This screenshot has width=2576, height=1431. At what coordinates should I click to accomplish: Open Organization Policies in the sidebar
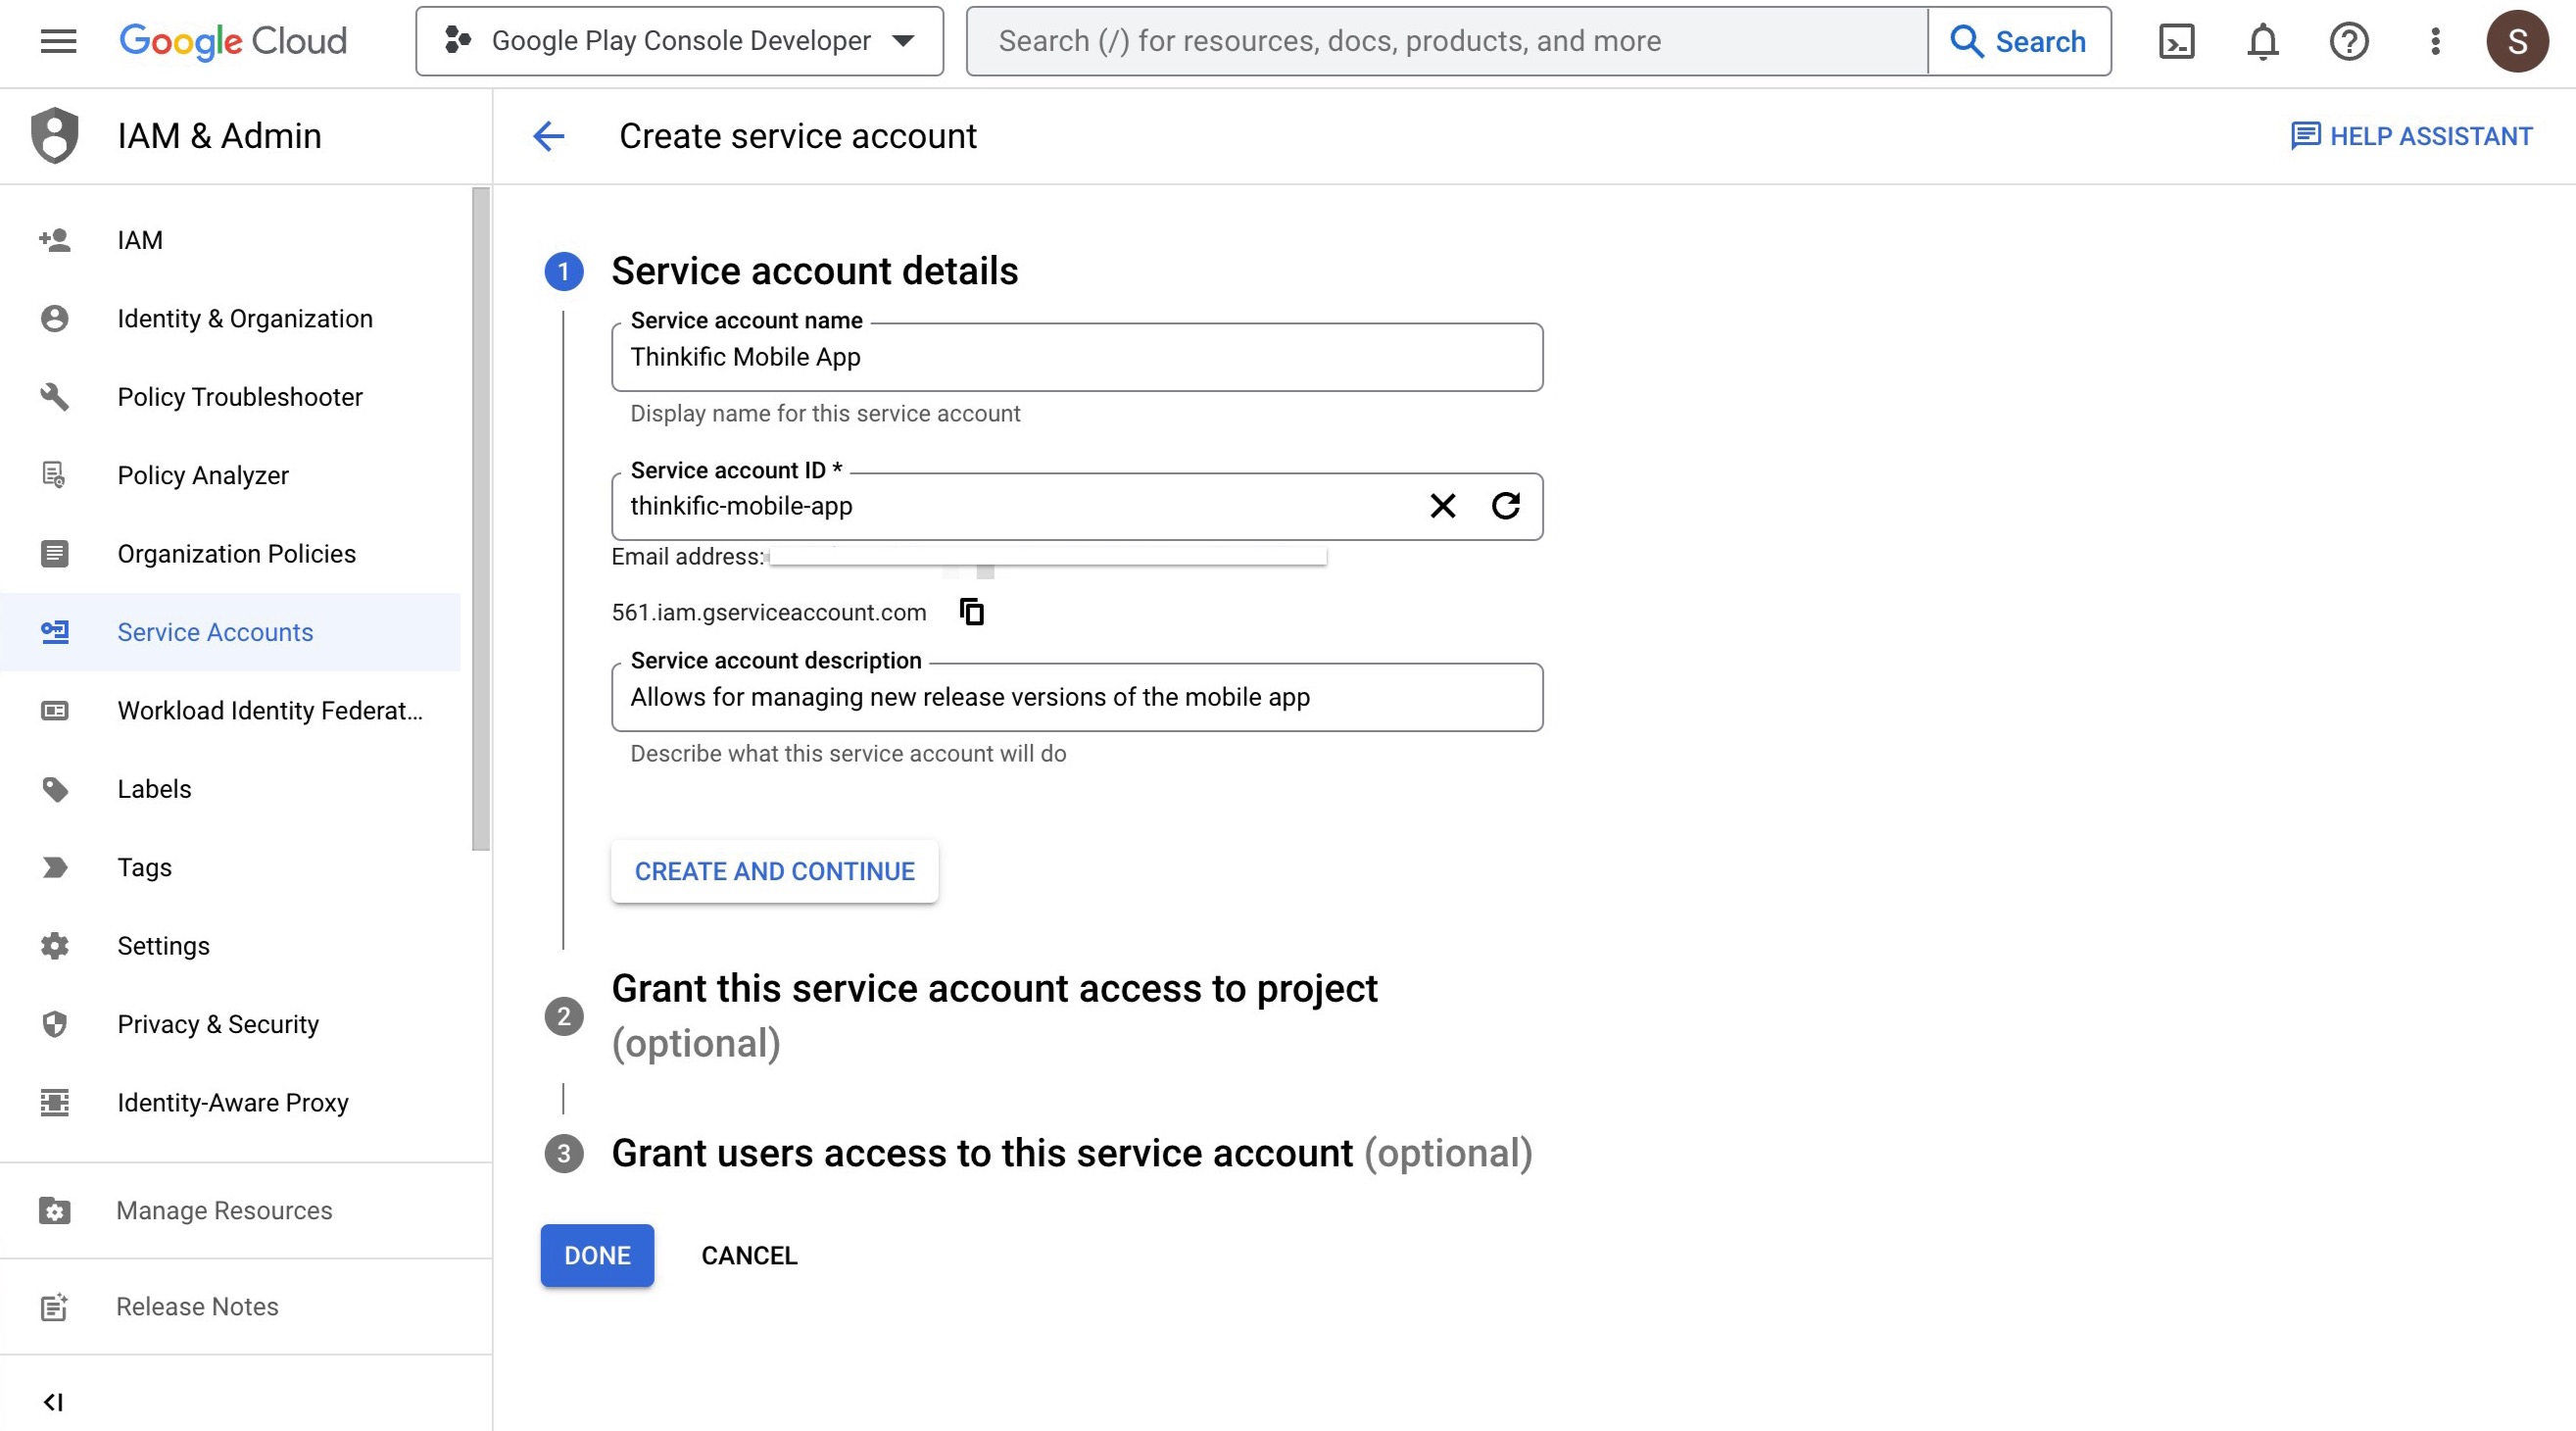(x=230, y=553)
